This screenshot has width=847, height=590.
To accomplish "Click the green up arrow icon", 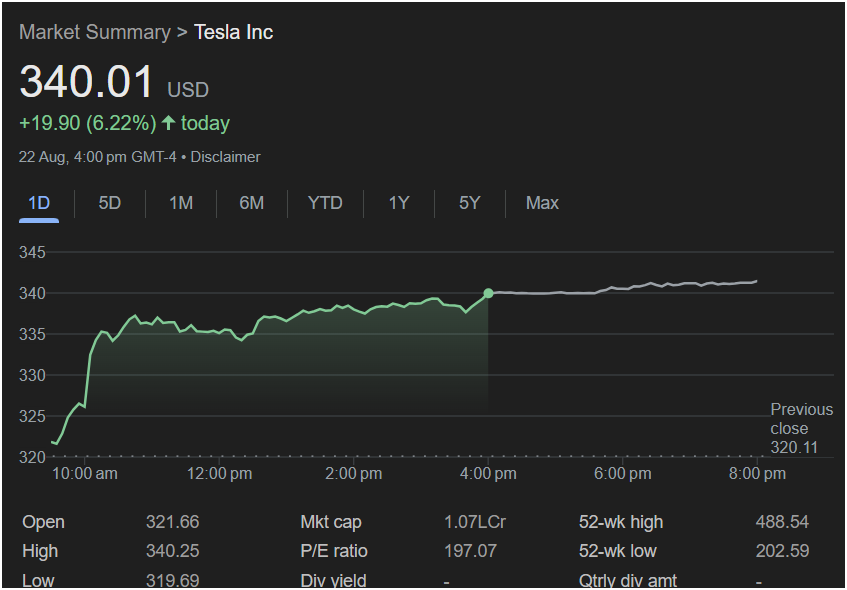I will [x=168, y=123].
